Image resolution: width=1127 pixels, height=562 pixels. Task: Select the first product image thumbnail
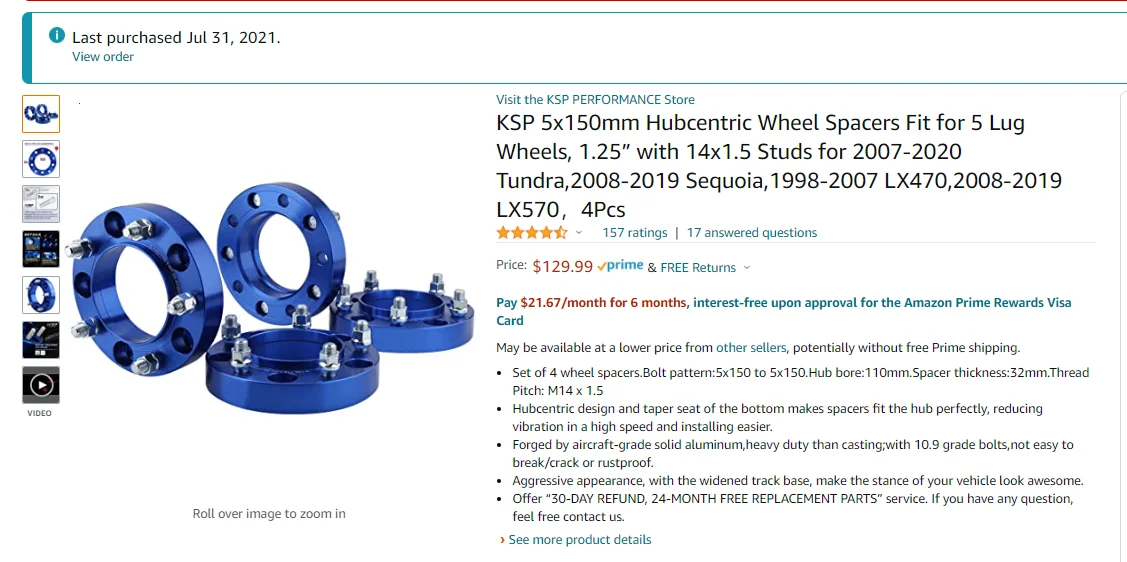tap(41, 114)
